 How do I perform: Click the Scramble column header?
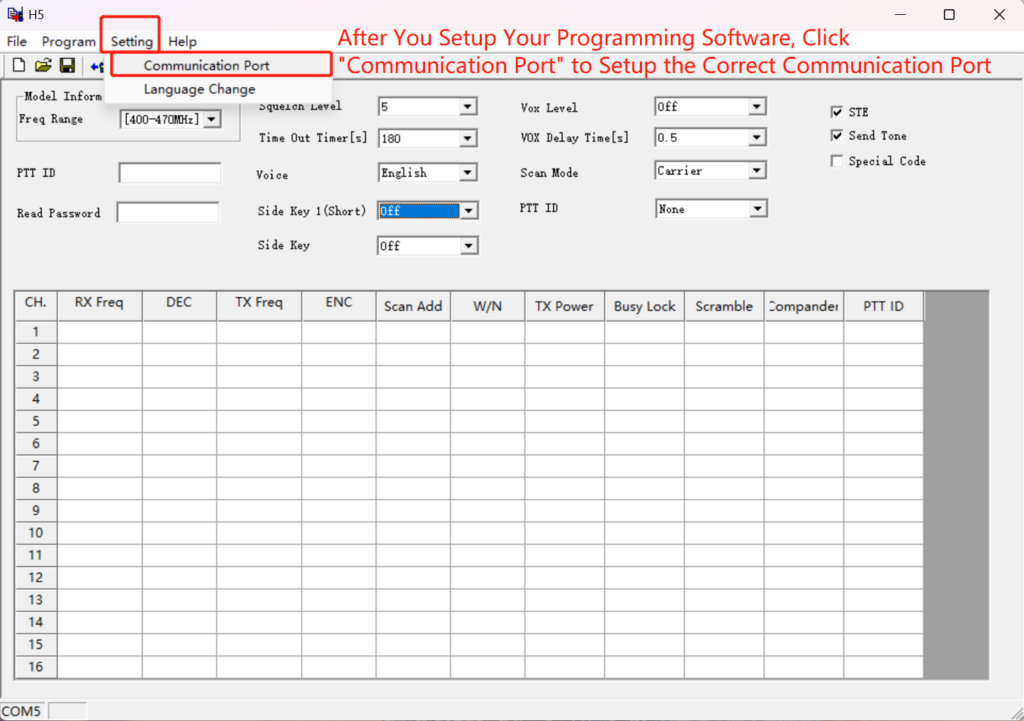coord(724,306)
